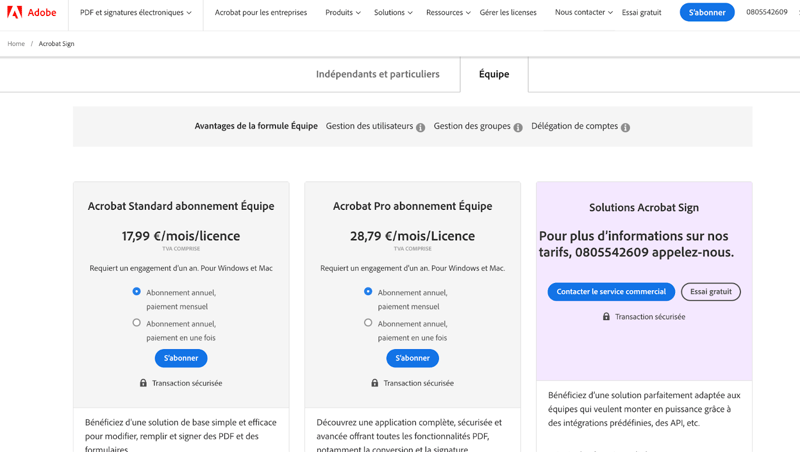Click lock icon in Solutions Acrobat Sign card

point(606,316)
